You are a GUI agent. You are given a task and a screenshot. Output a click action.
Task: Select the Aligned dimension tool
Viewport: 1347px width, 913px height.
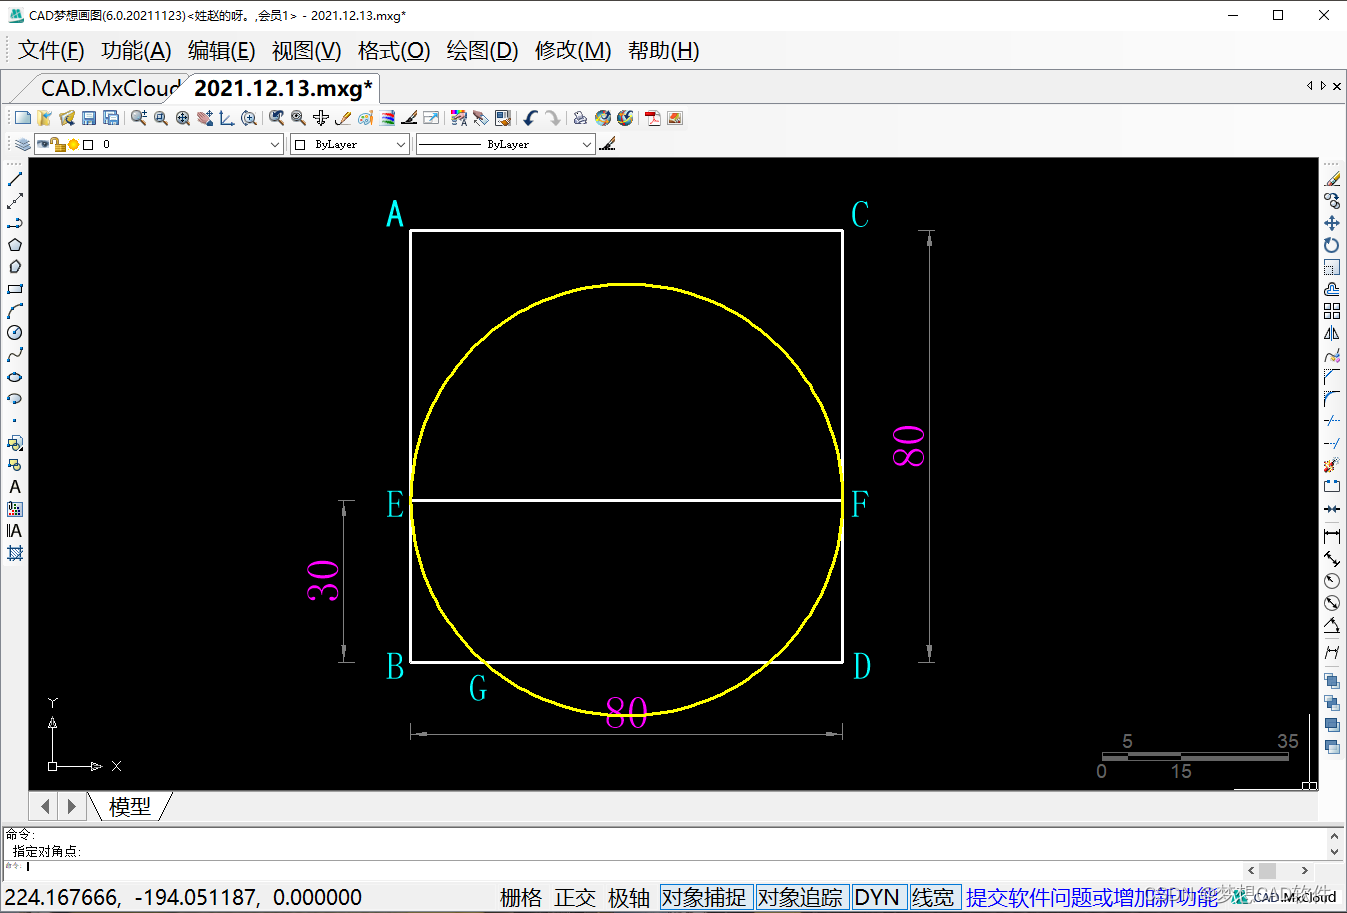point(1332,558)
